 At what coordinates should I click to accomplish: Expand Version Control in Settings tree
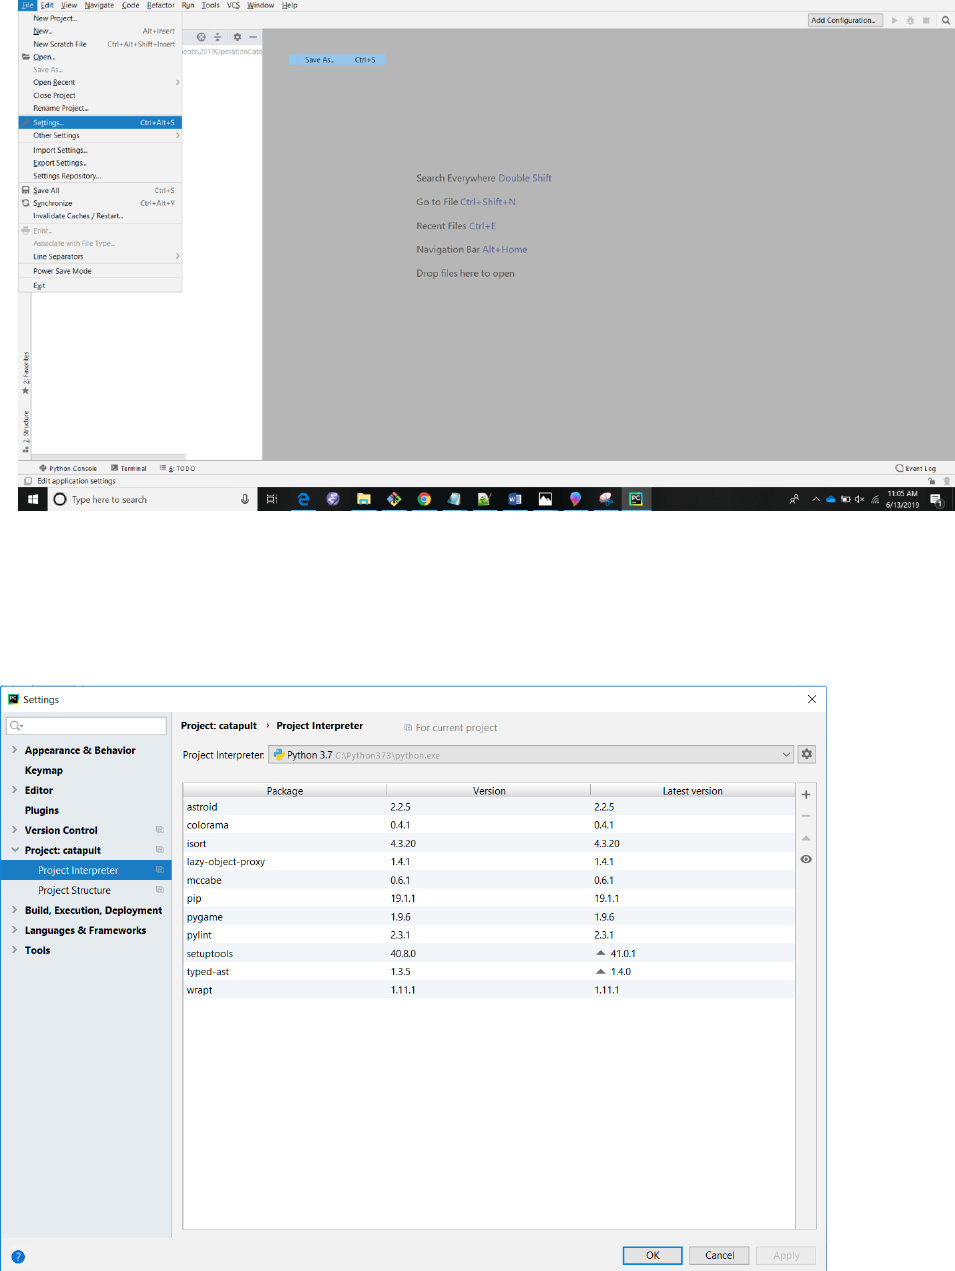(14, 830)
